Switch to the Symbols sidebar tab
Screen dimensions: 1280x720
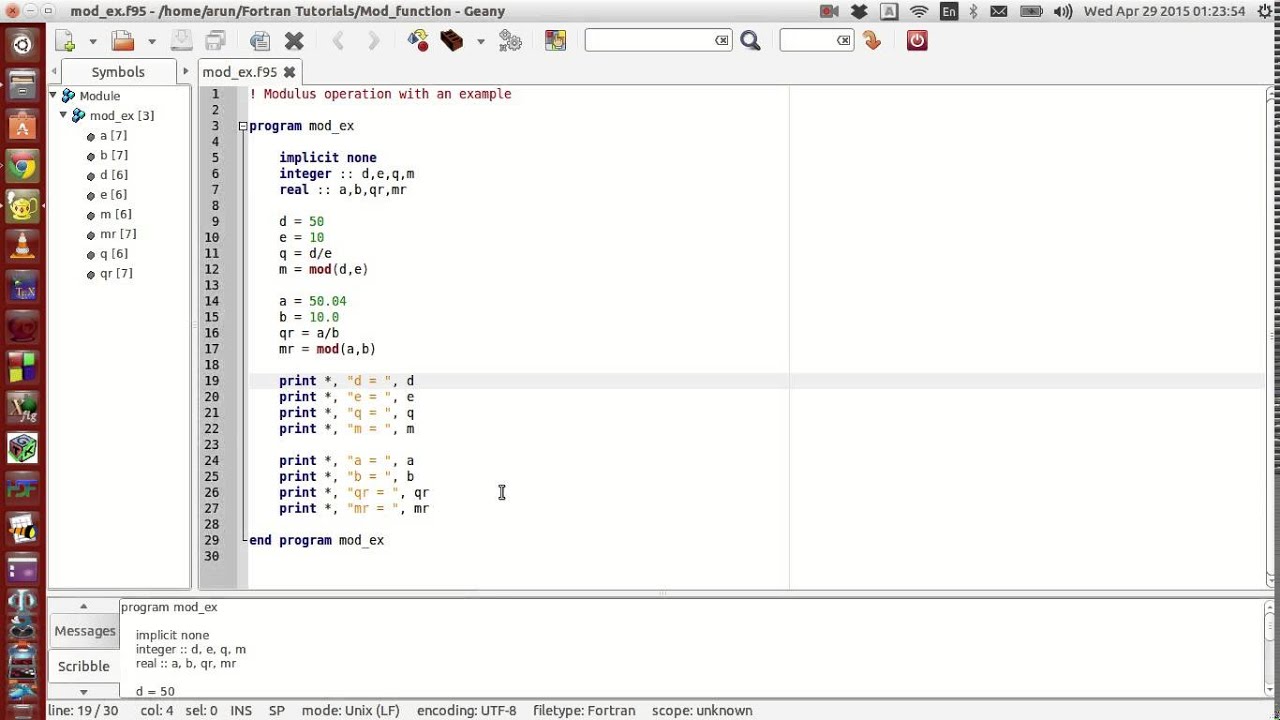(118, 72)
